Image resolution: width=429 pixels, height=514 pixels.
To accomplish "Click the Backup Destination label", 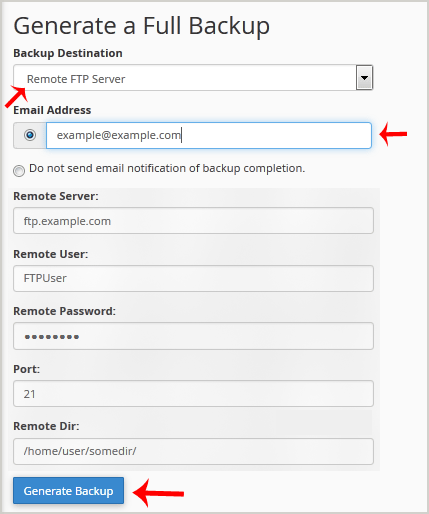I will [68, 53].
